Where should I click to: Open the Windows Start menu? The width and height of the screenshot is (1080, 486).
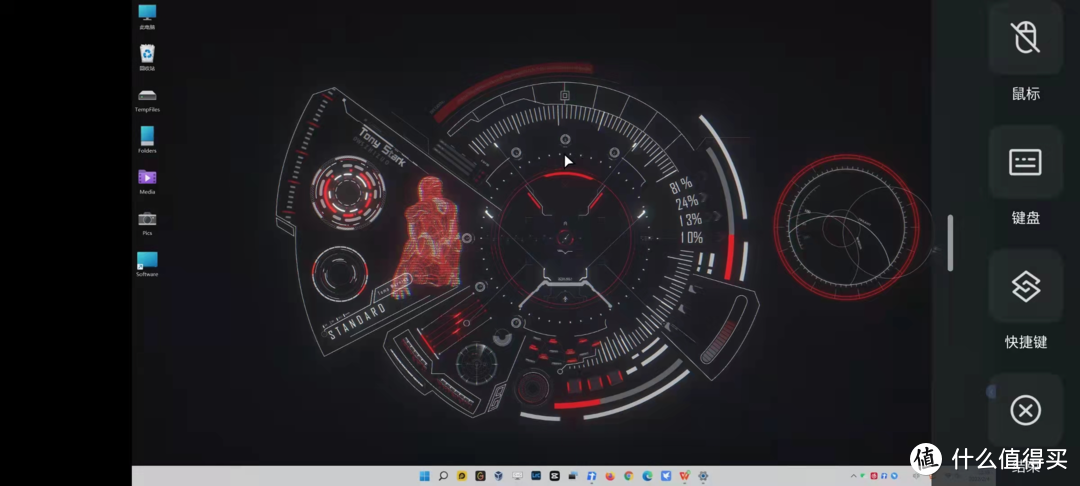(424, 476)
